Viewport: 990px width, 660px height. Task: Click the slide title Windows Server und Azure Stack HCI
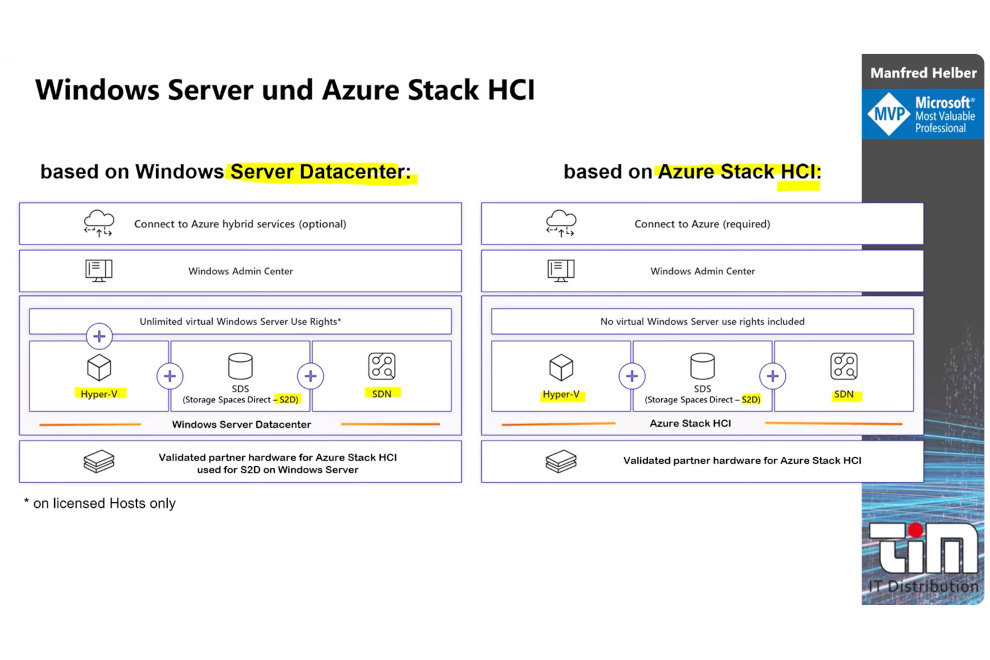(285, 90)
